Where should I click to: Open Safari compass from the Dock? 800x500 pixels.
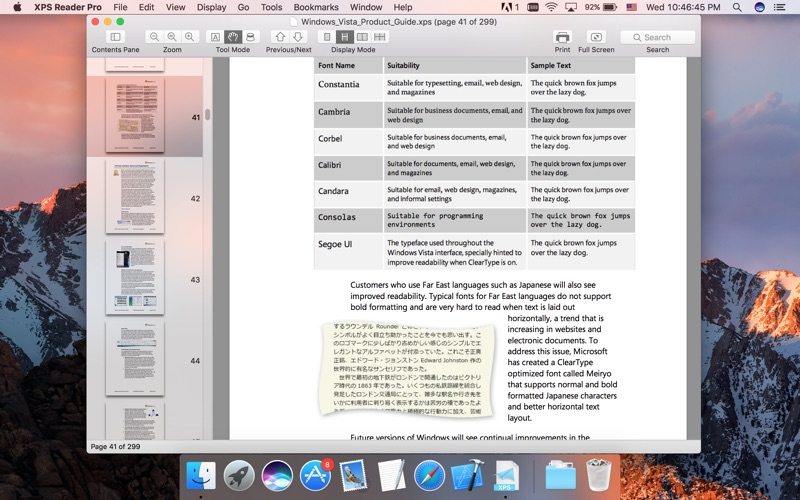[x=429, y=476]
